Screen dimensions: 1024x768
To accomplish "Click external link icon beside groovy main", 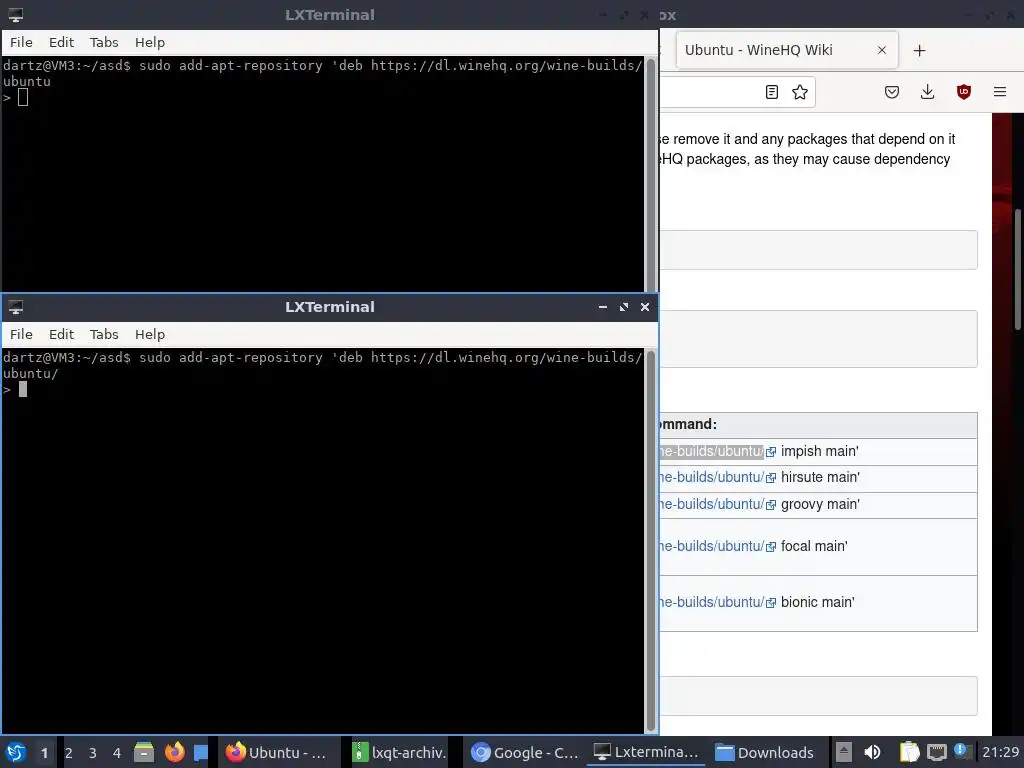I will coord(771,505).
